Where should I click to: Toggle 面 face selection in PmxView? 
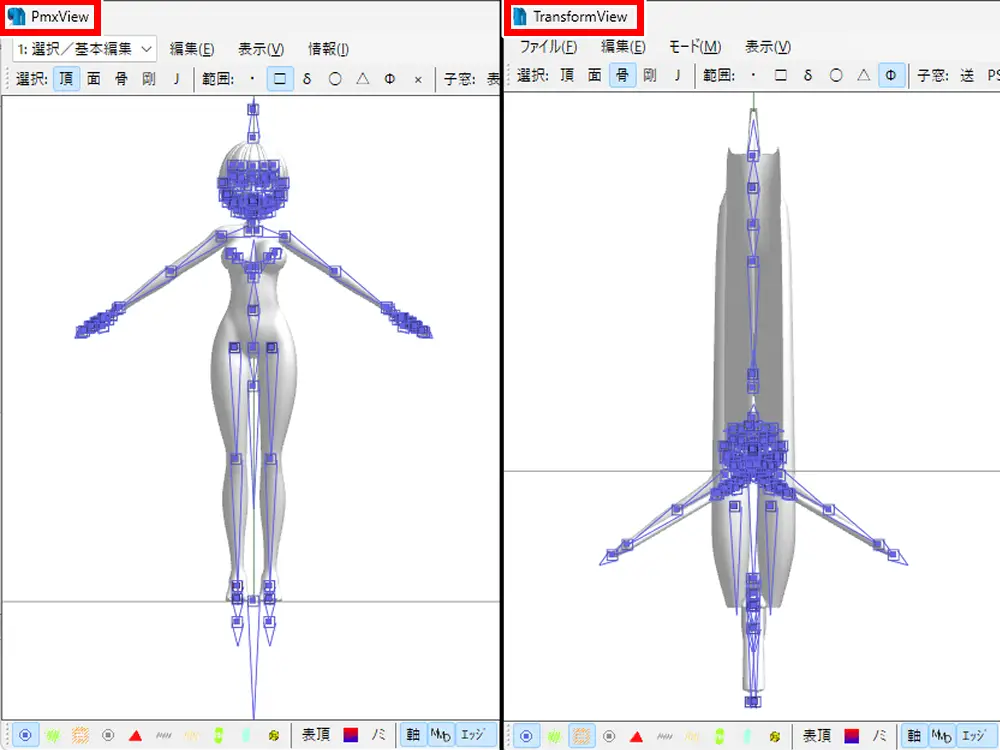point(94,78)
